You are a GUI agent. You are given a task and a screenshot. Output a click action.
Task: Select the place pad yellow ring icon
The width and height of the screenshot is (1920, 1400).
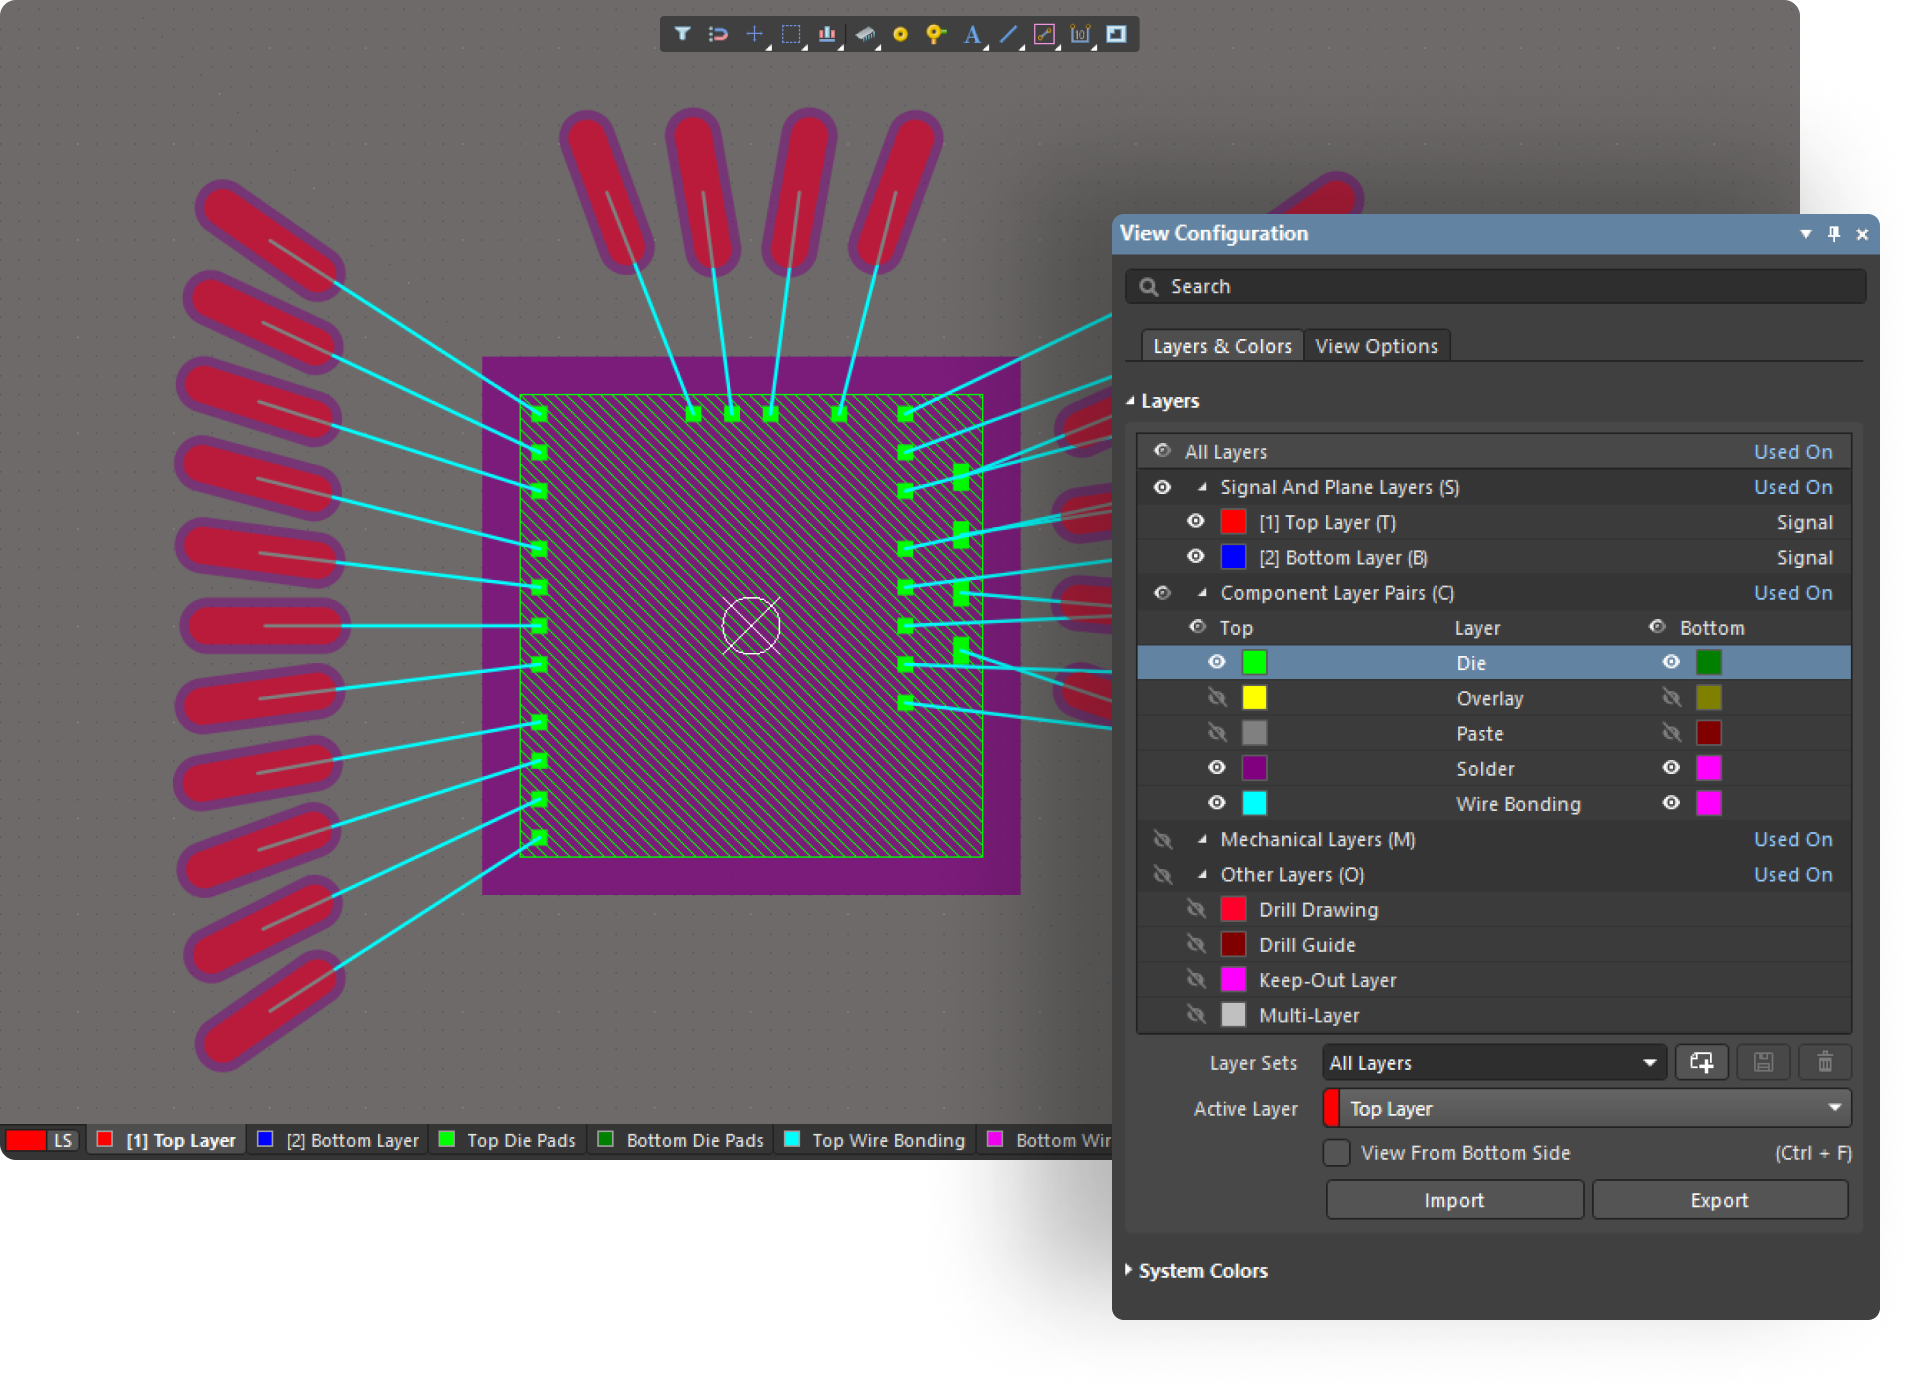(x=900, y=34)
